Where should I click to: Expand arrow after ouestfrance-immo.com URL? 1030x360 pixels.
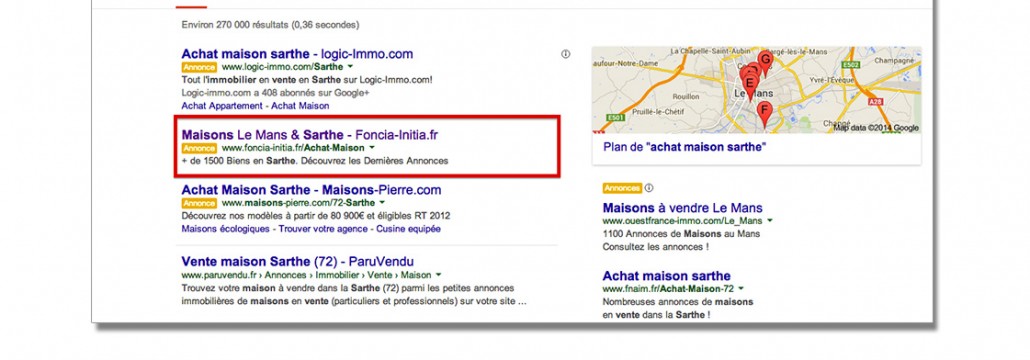769,221
